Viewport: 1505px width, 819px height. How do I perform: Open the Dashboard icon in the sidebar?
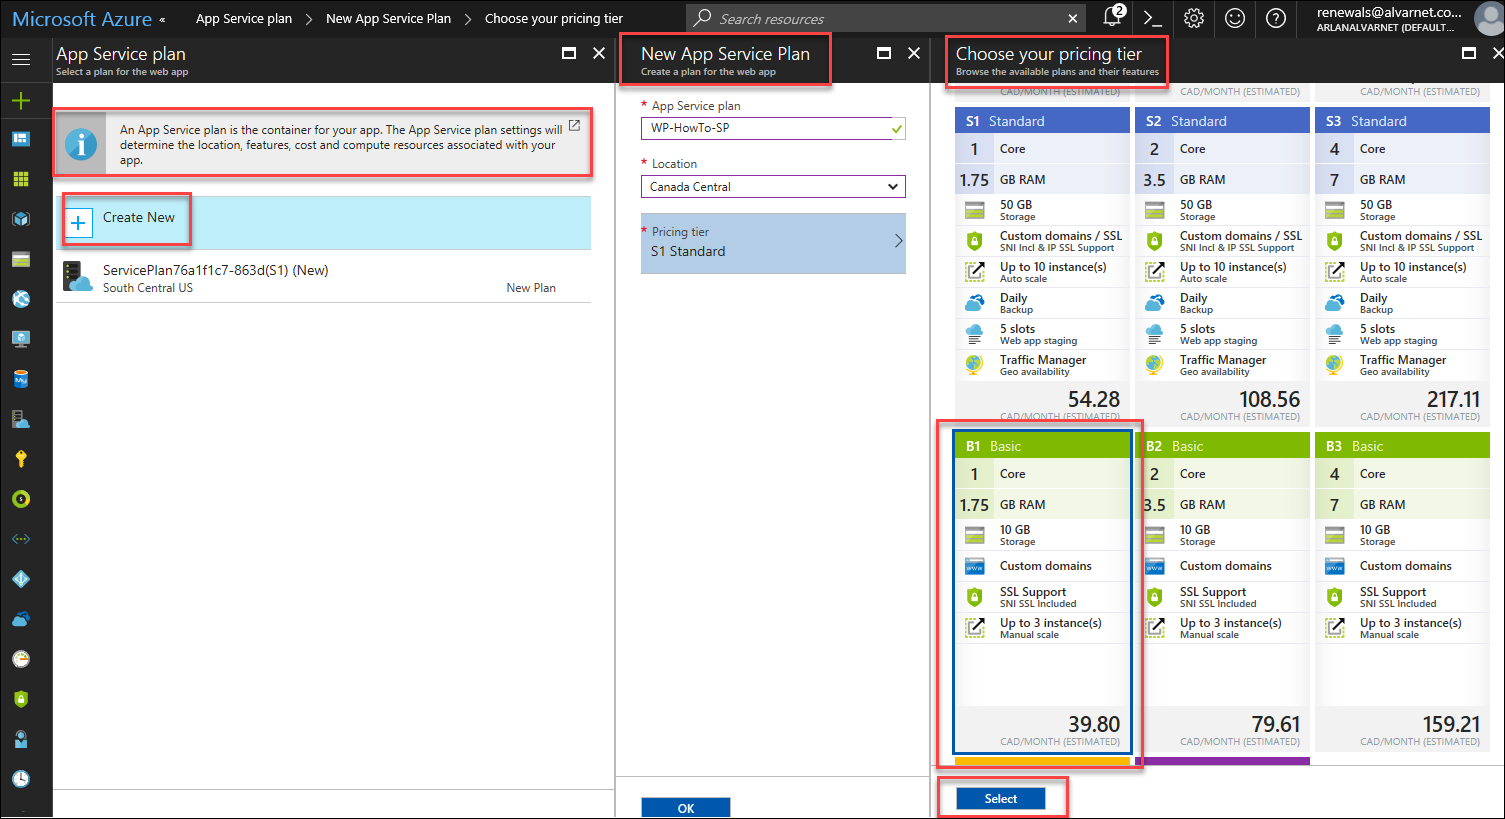click(x=21, y=139)
